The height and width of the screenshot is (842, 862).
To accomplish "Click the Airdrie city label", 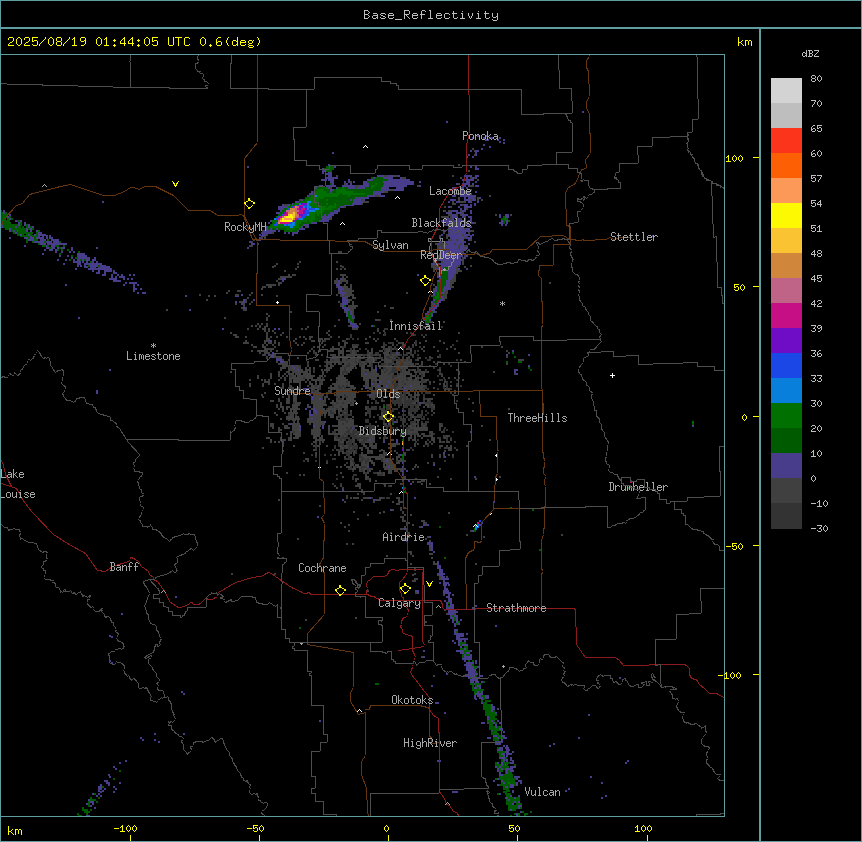I will point(404,537).
